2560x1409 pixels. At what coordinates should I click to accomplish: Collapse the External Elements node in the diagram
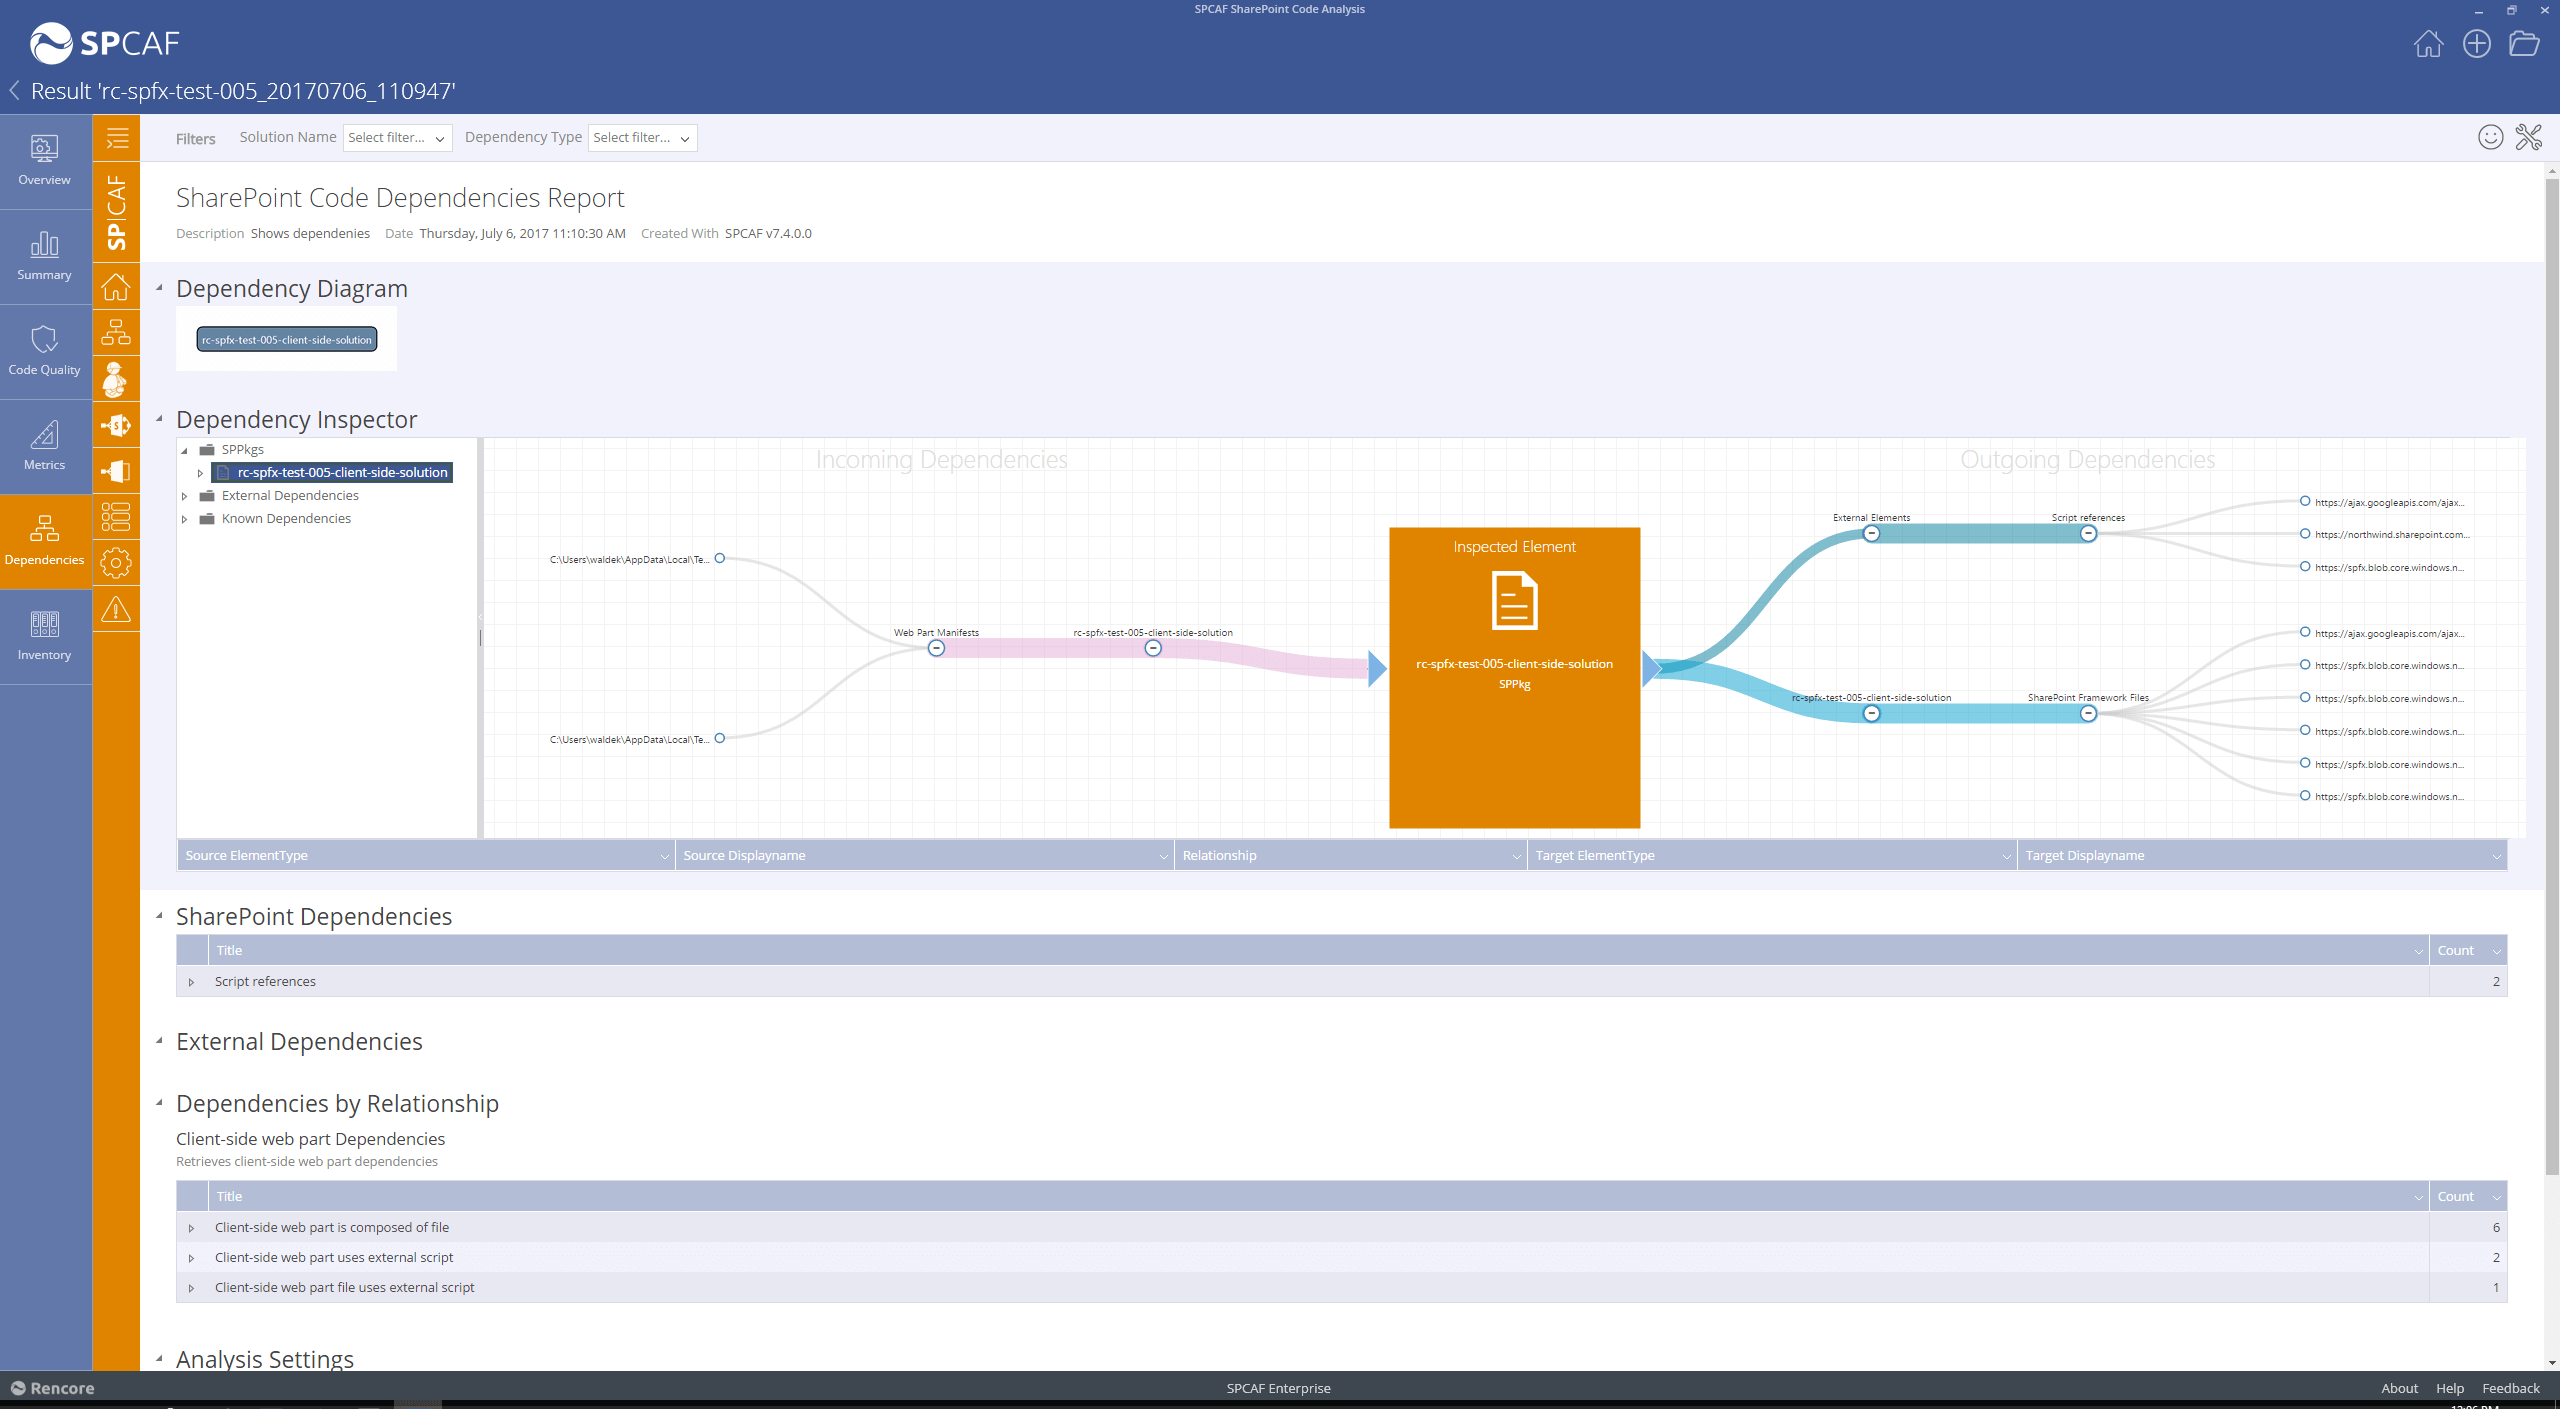[x=1871, y=534]
